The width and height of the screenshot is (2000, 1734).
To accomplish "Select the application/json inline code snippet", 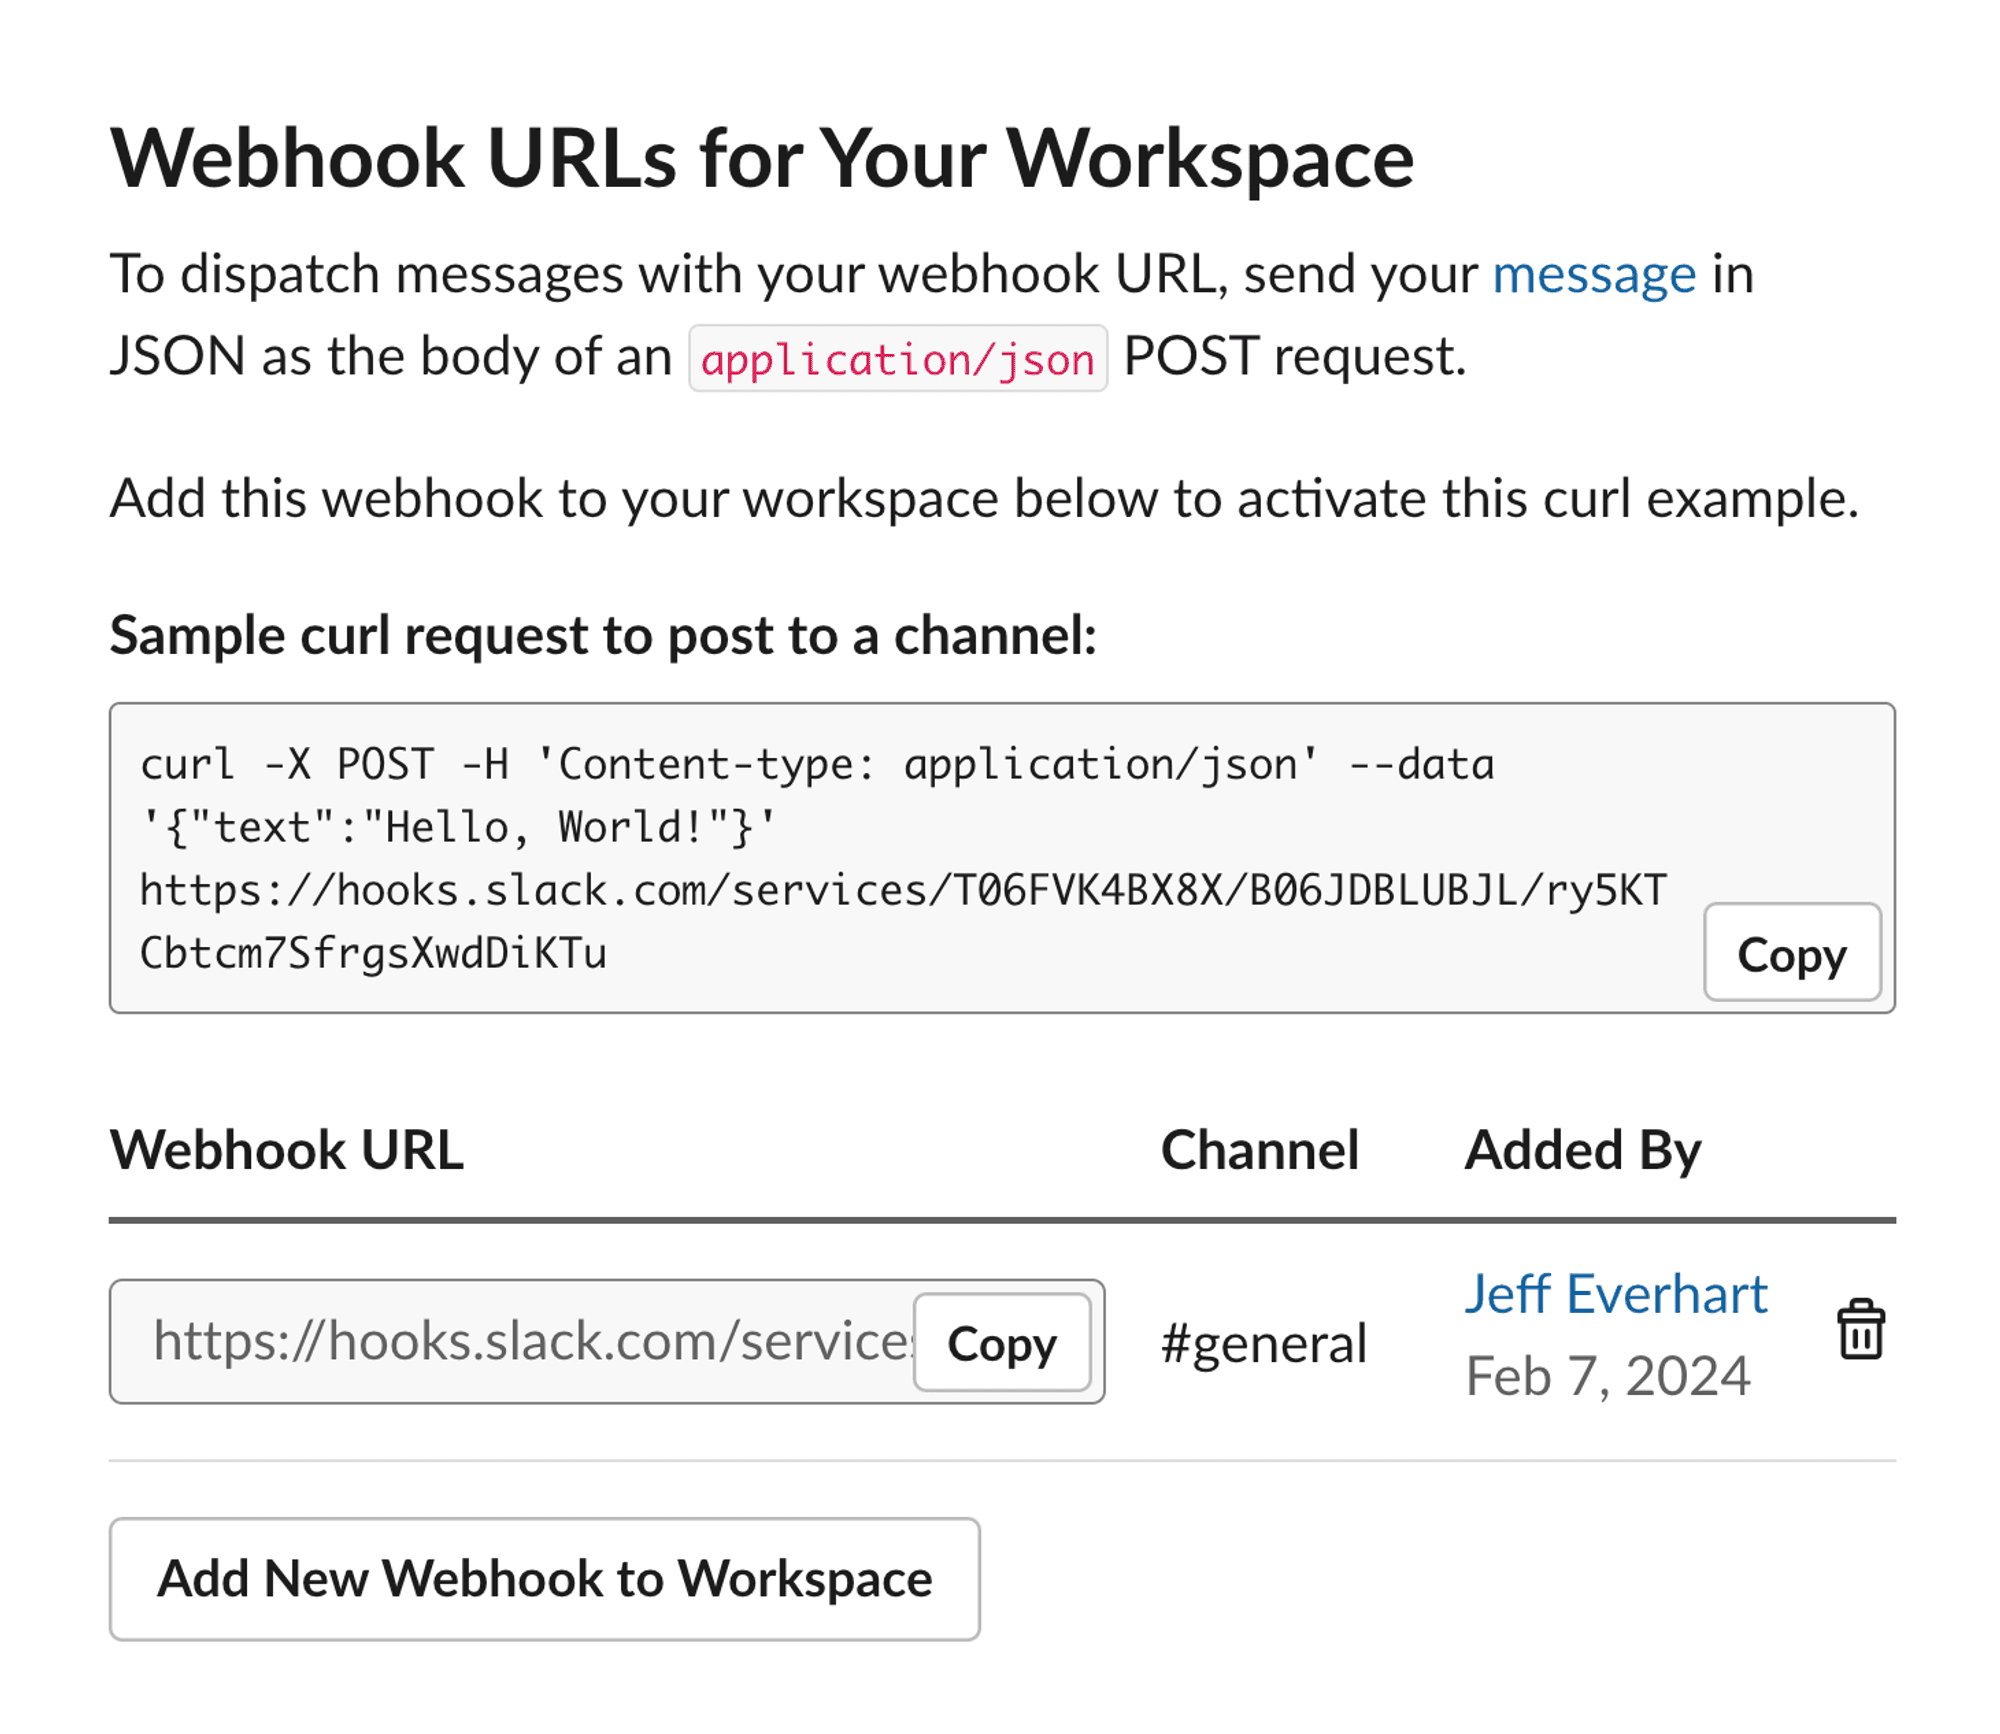I will pos(897,357).
